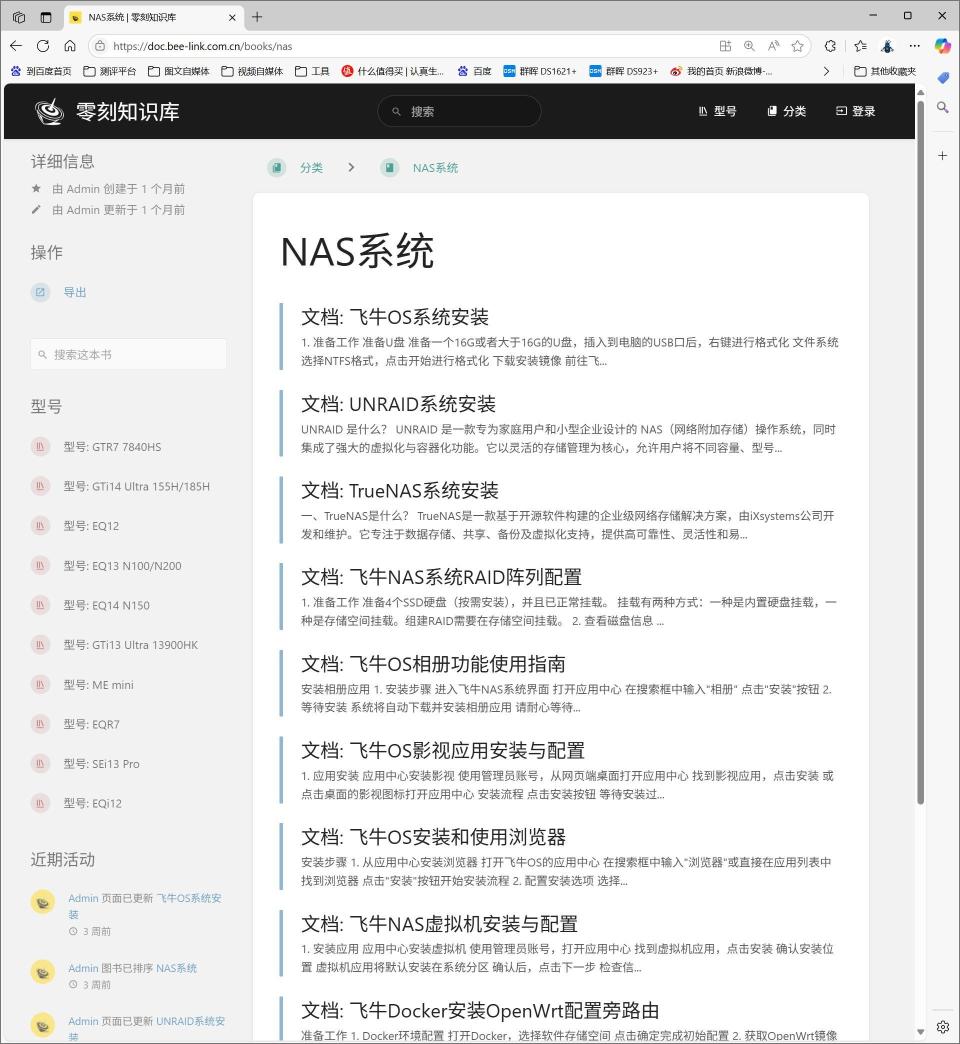Image resolution: width=960 pixels, height=1044 pixels.
Task: Click the icon beside 型号: EQi12
Action: pyautogui.click(x=40, y=803)
